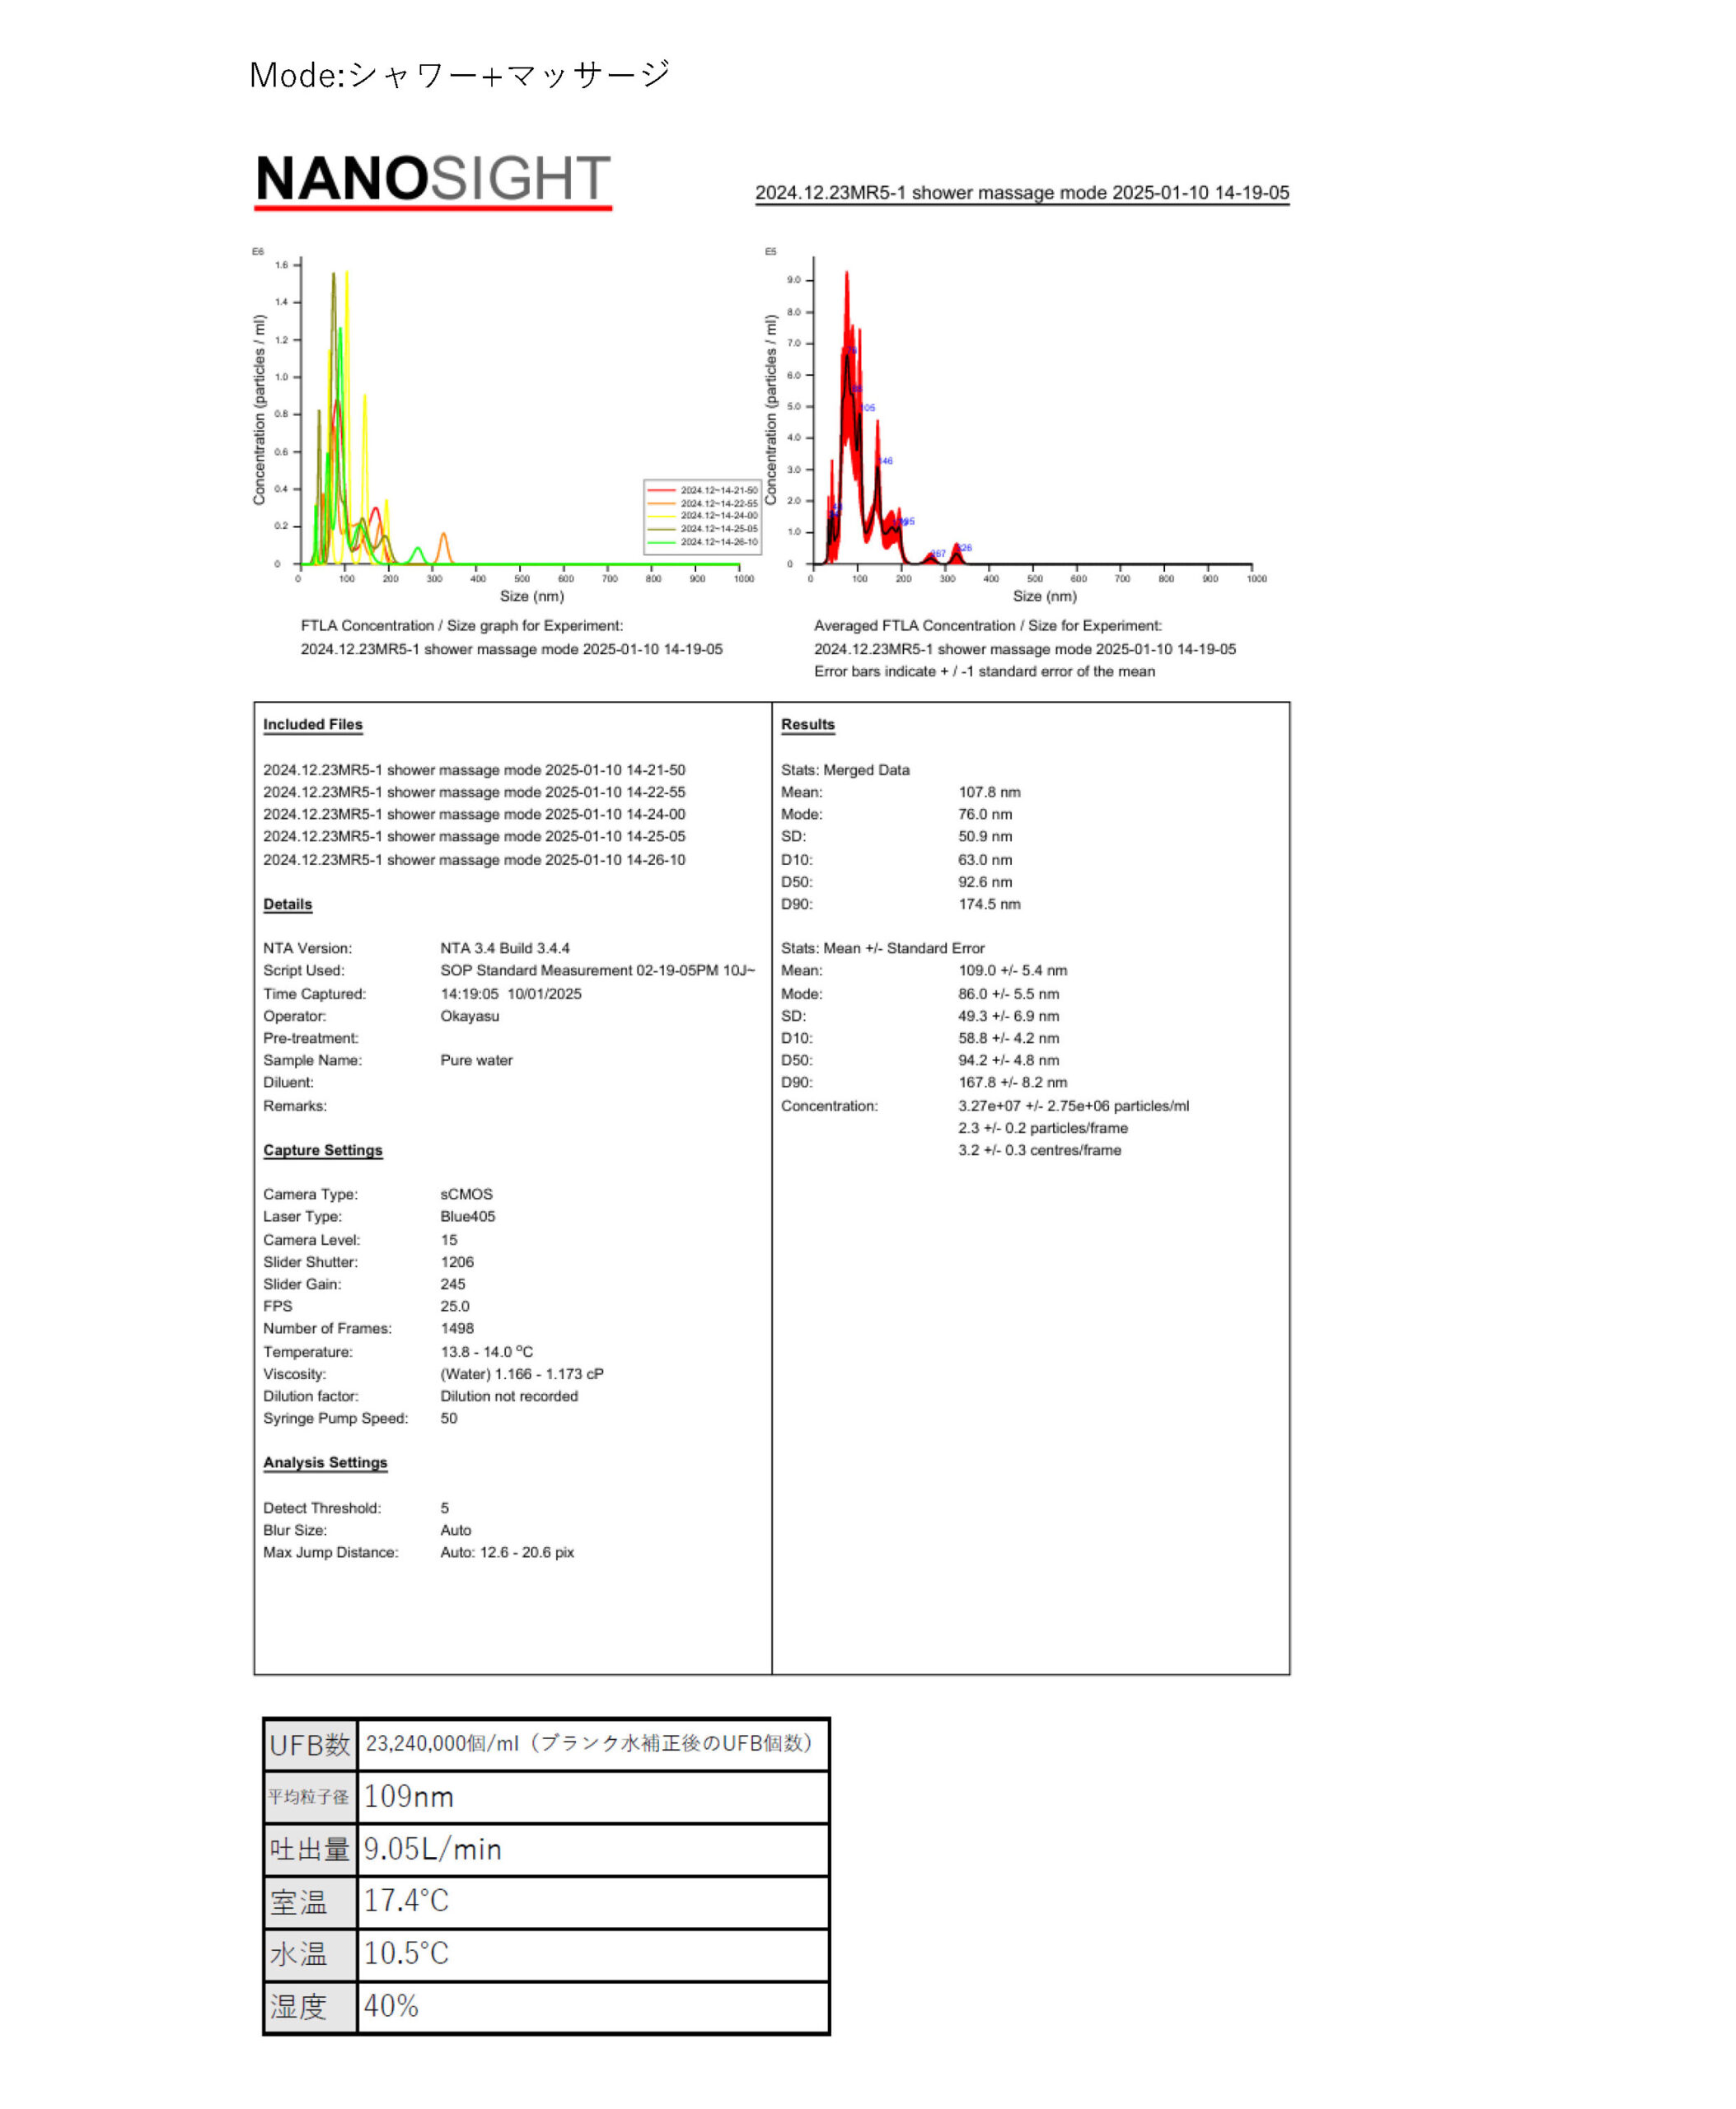Image resolution: width=1736 pixels, height=2109 pixels.
Task: Click merged D10 value '63.0 nm'
Action: coord(985,860)
